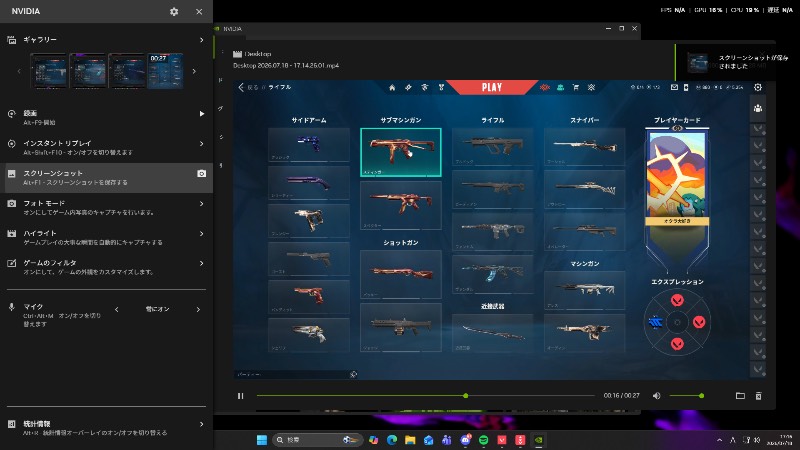Image resolution: width=800 pixels, height=450 pixels.
Task: Show hidden system tray icons chevron
Action: click(719, 440)
